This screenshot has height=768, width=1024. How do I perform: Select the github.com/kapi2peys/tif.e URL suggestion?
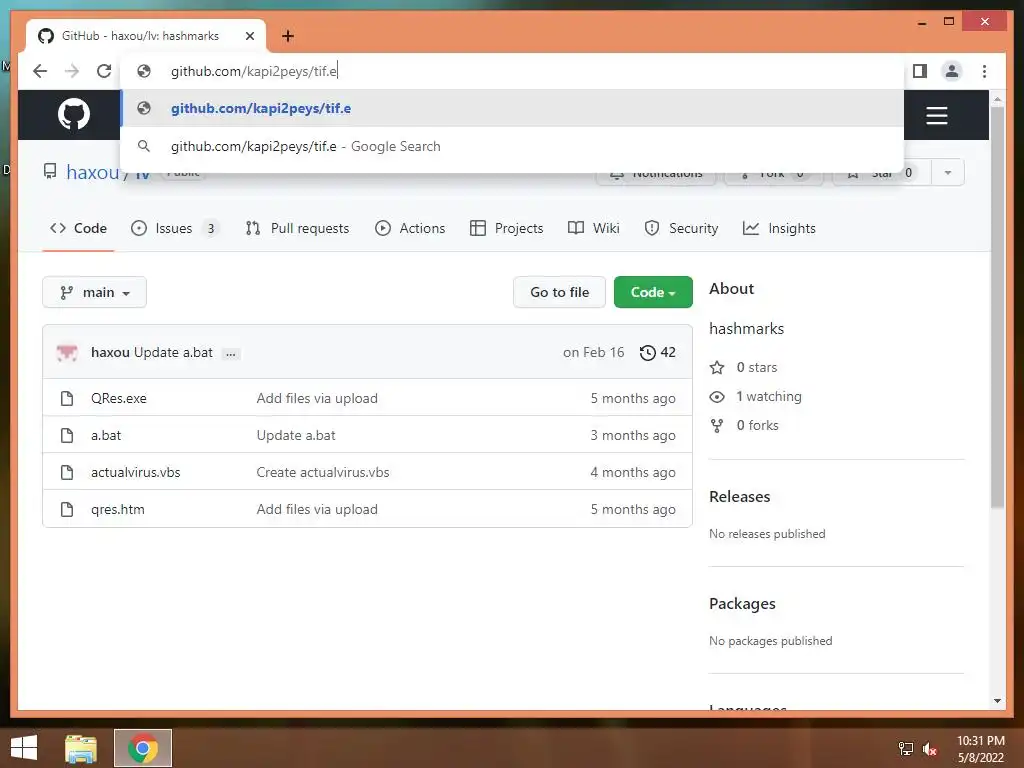(x=512, y=108)
